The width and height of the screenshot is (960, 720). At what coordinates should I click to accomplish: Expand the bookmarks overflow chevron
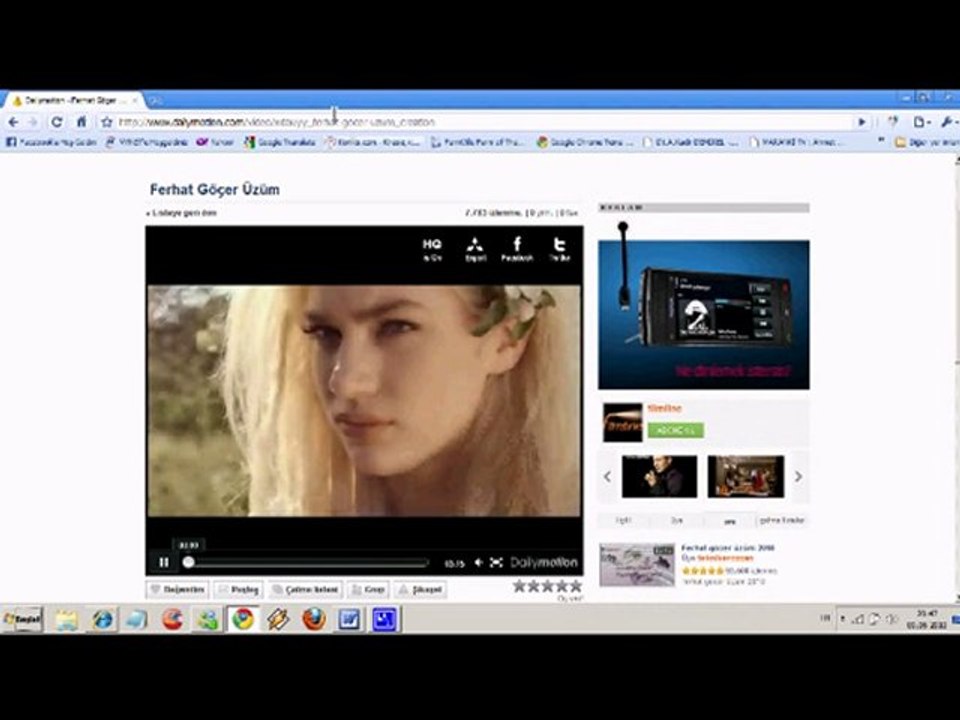click(882, 141)
